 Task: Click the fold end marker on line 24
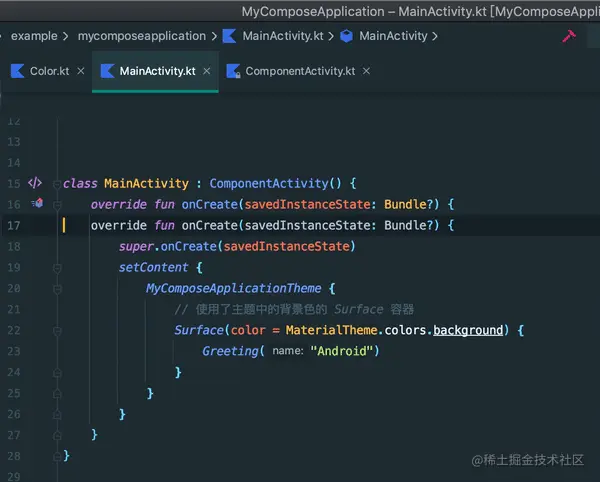tap(57, 372)
